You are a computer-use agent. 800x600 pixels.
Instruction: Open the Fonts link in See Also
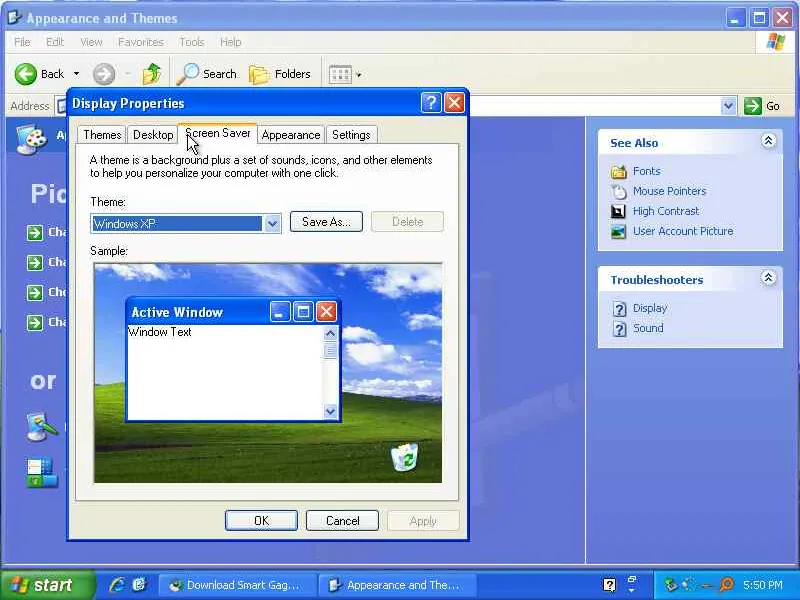click(646, 171)
